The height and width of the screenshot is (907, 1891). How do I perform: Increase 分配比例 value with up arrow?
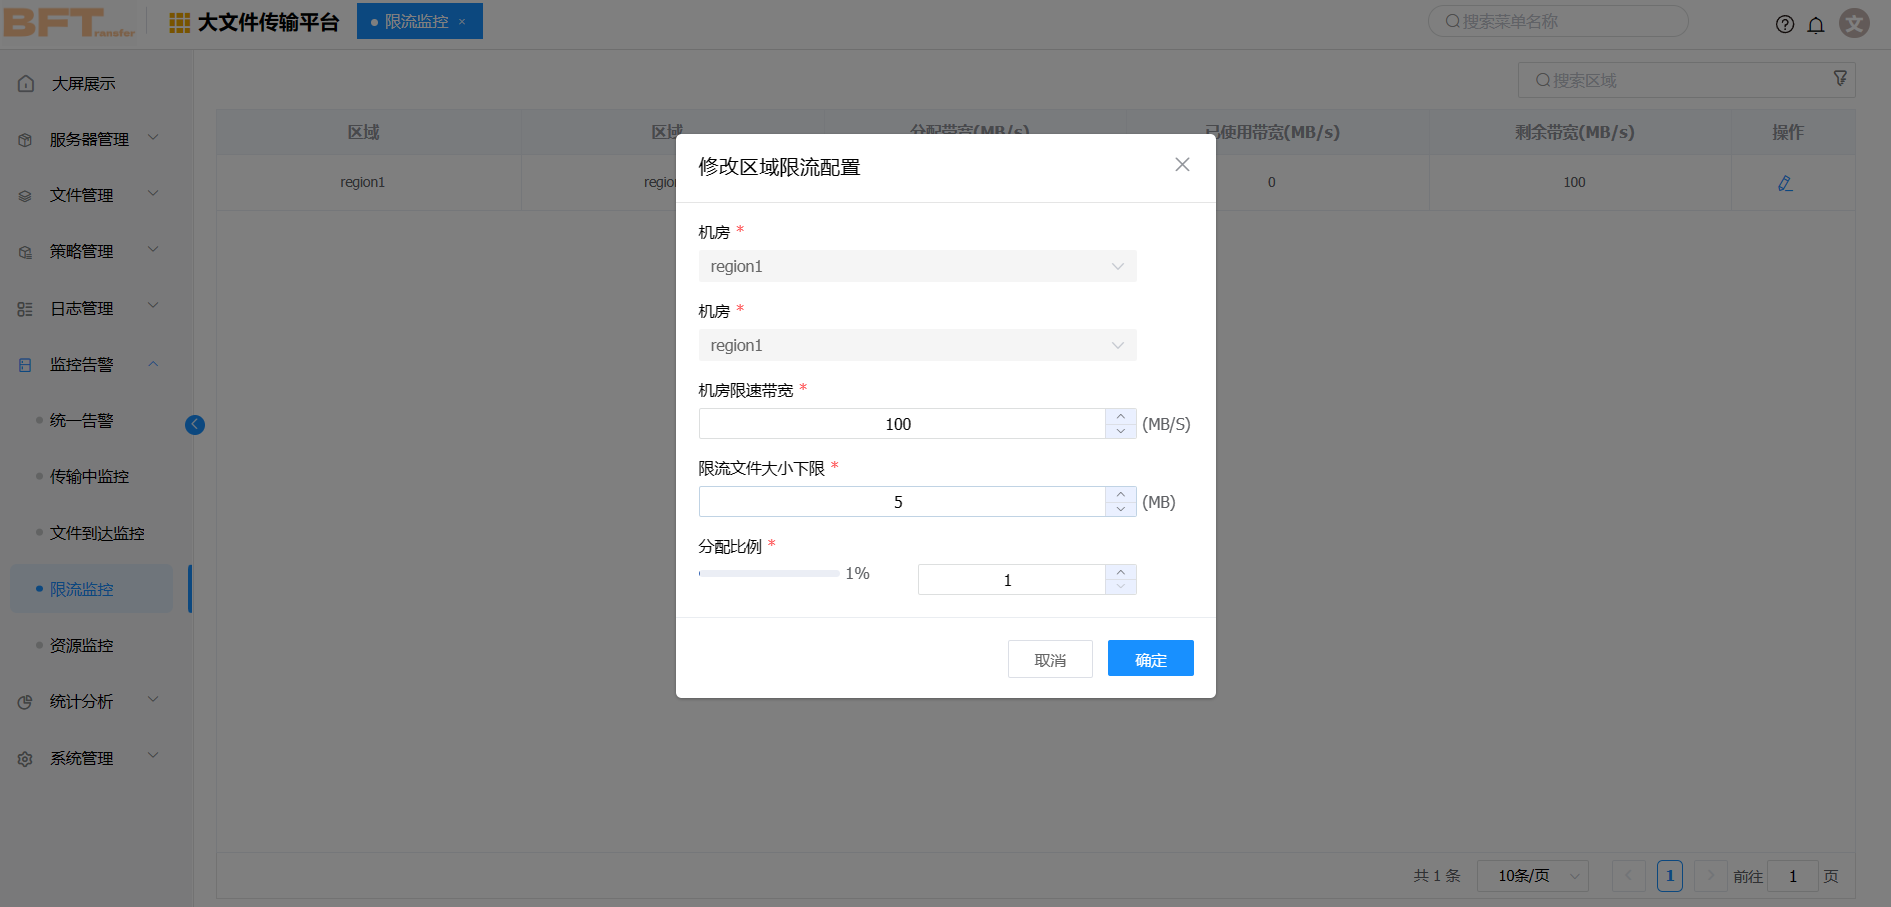click(1121, 572)
